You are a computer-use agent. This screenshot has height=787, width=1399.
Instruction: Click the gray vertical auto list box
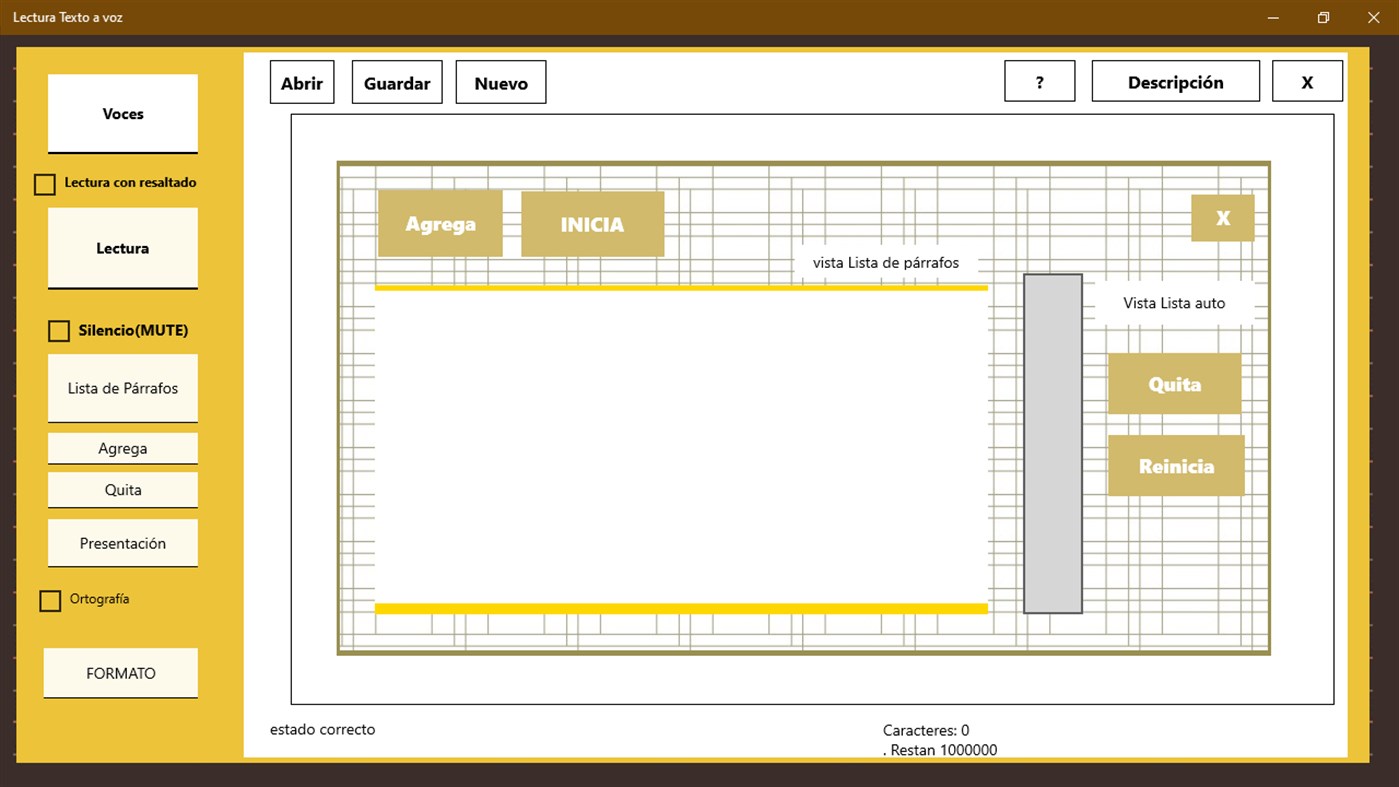[x=1053, y=443]
